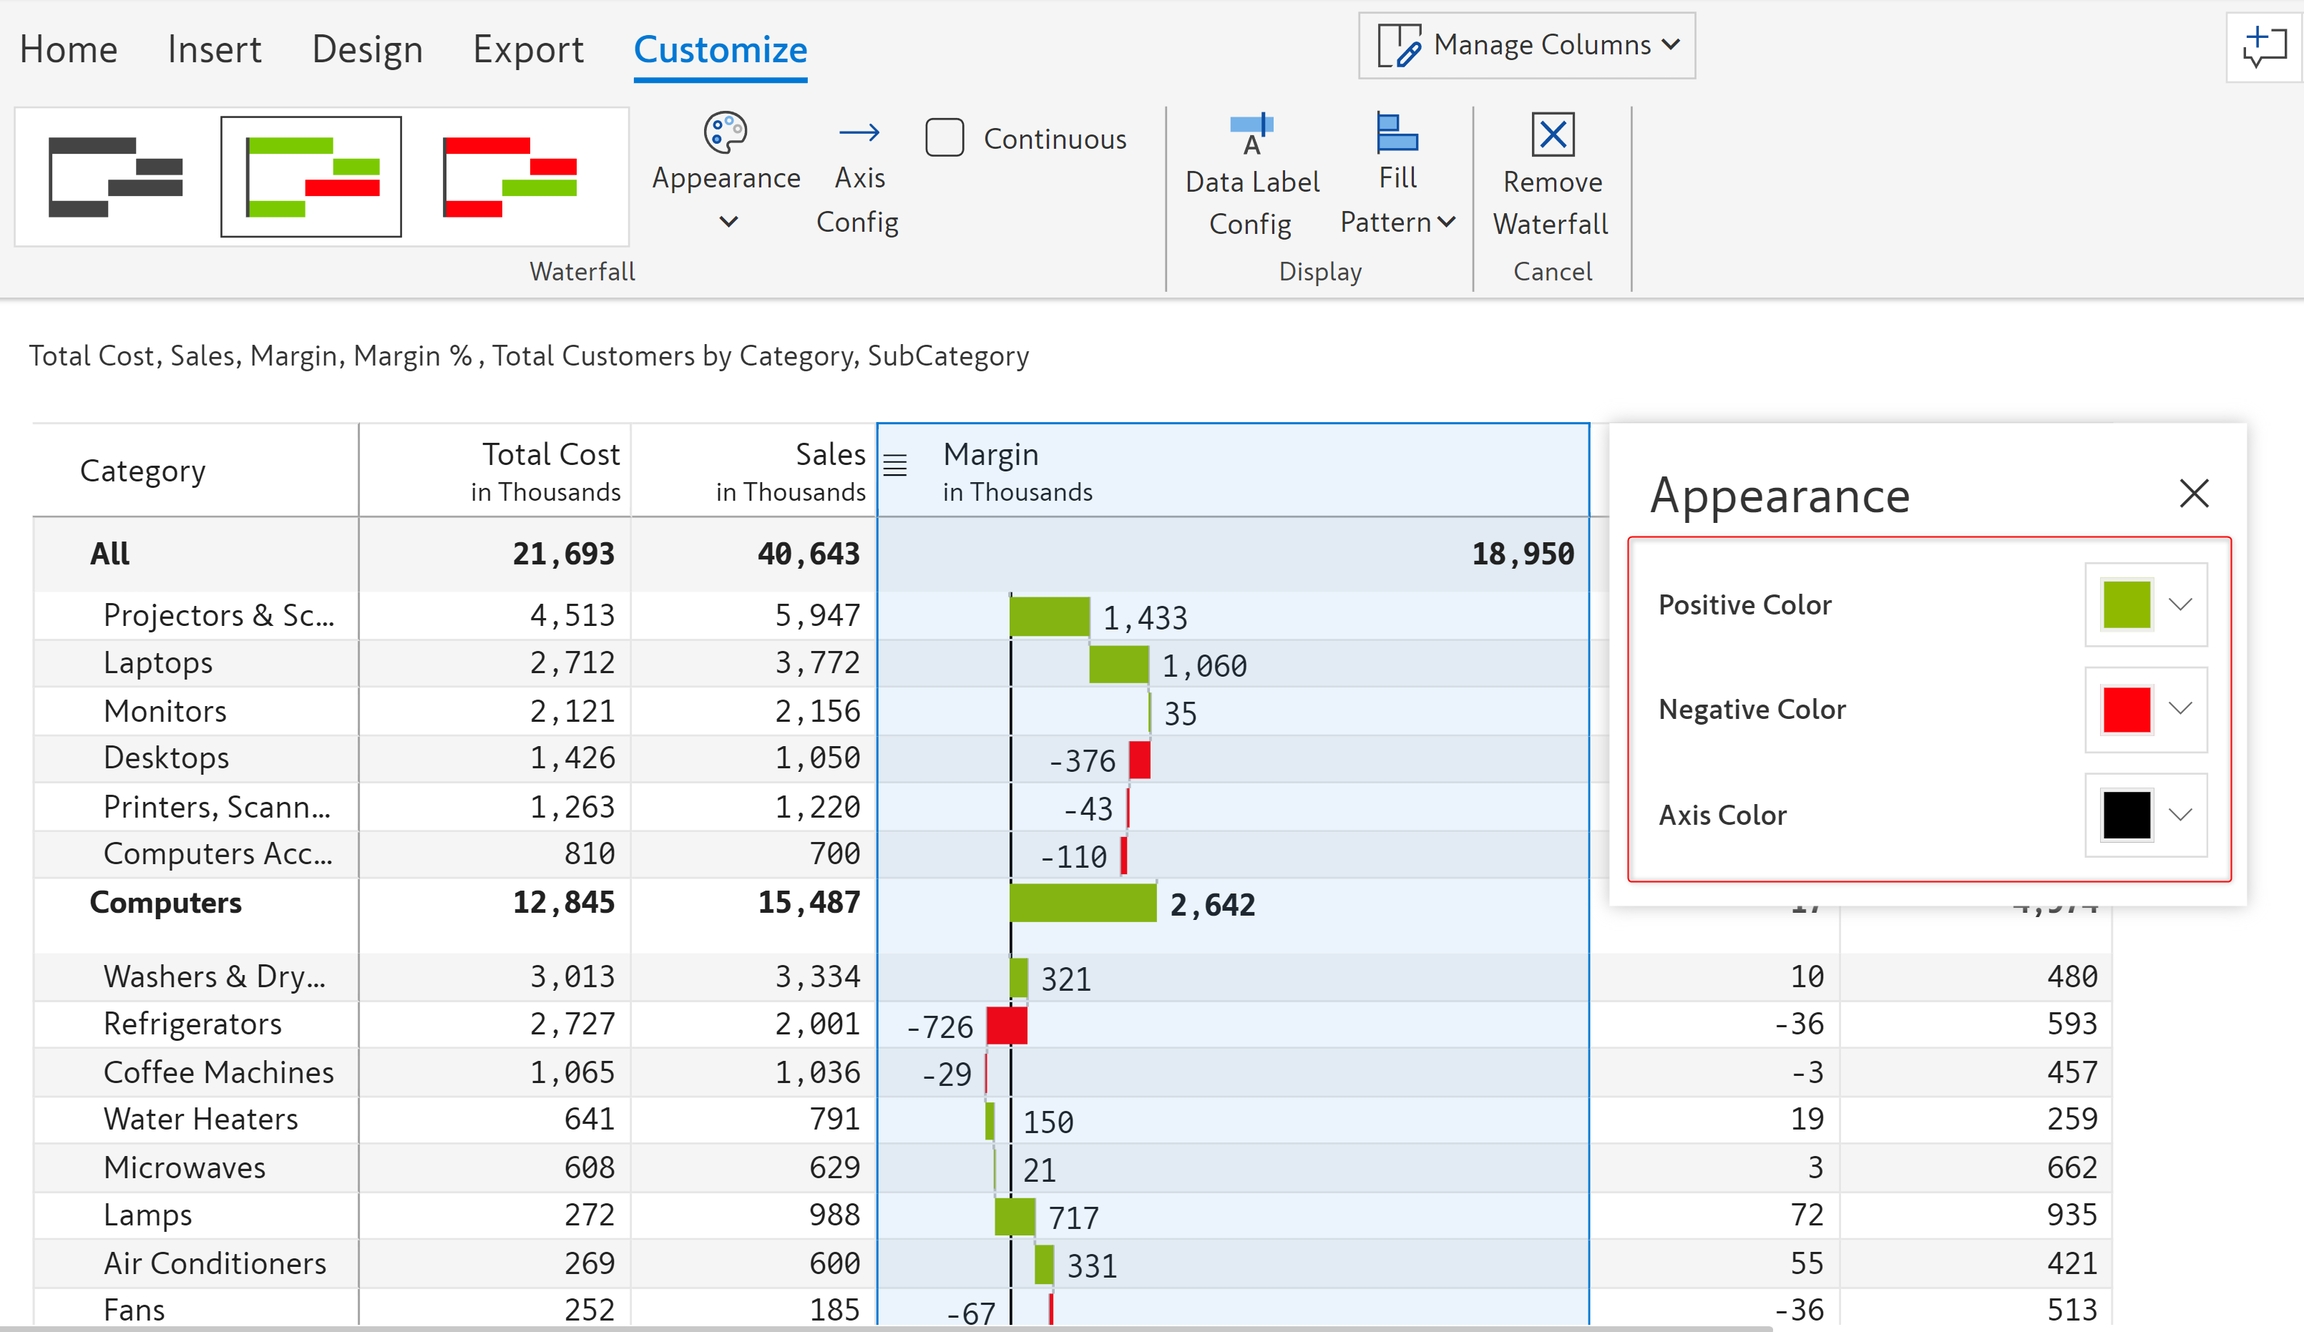
Task: Select green-positive red-negative waterfall style
Action: [x=311, y=177]
